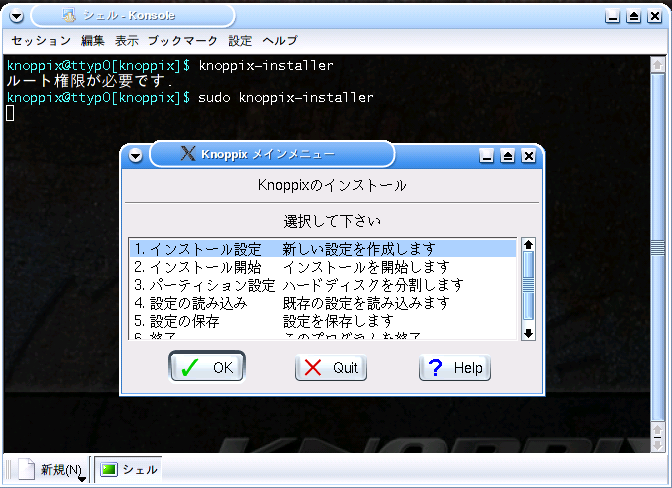Screen dimensions: 672x488
Task: Minimize the Knoppix メインメニュー dialog
Action: point(486,156)
